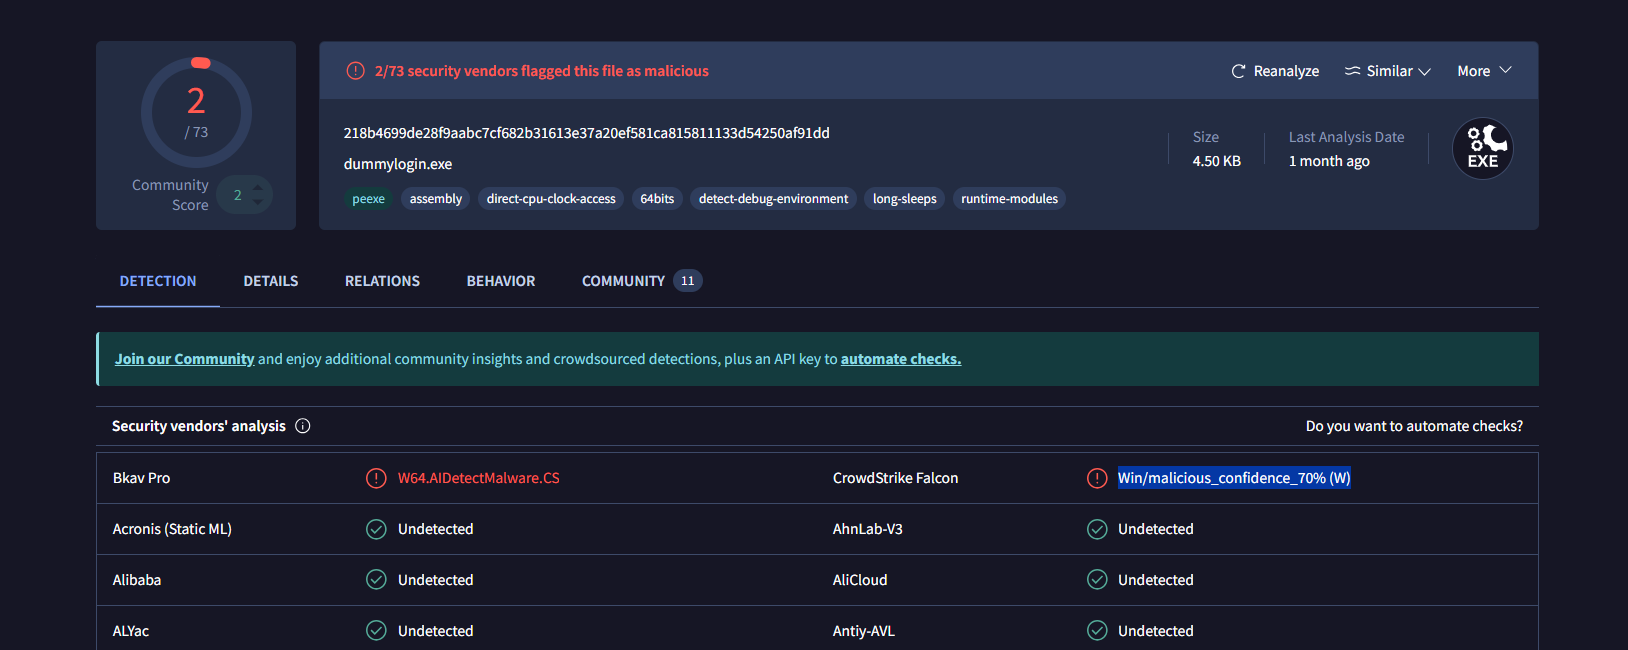Expand the Similar dropdown
The width and height of the screenshot is (1628, 650).
tap(1424, 71)
